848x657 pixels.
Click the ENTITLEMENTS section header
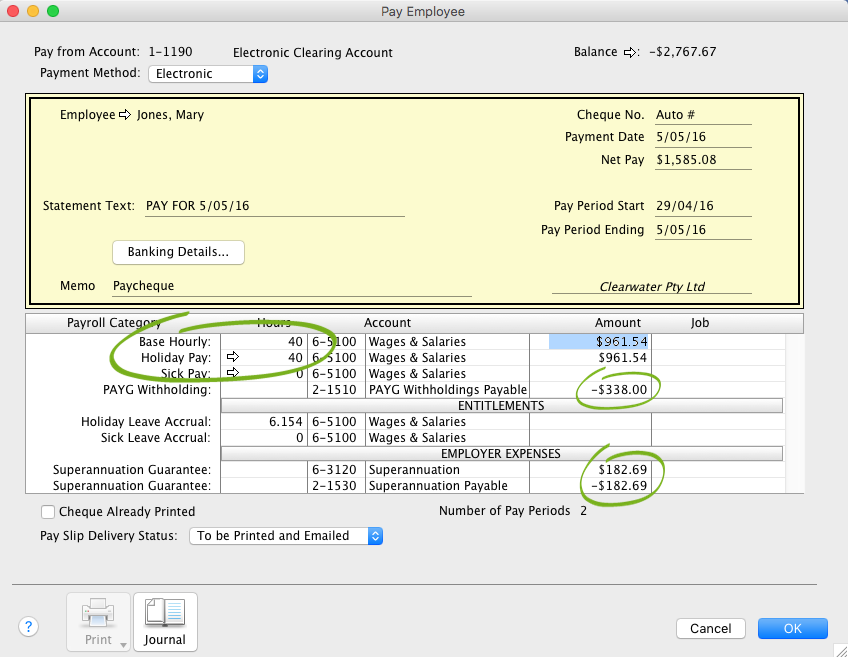(500, 406)
